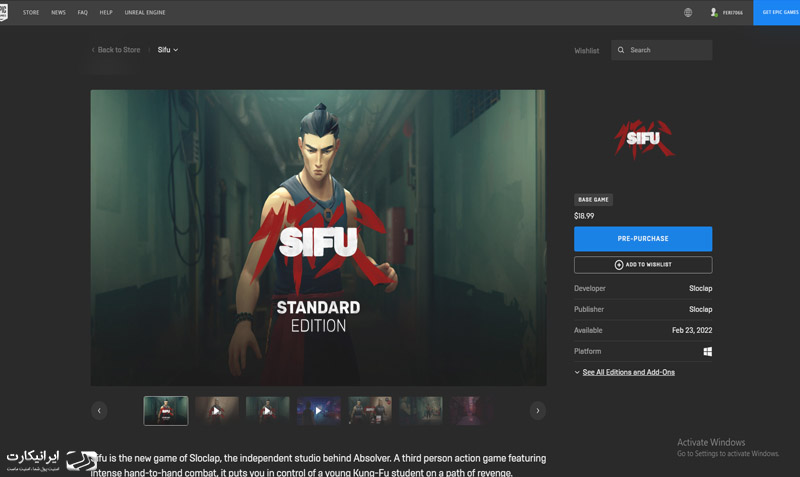Image resolution: width=800 pixels, height=477 pixels.
Task: Click the Windows platform icon
Action: pyautogui.click(x=708, y=352)
